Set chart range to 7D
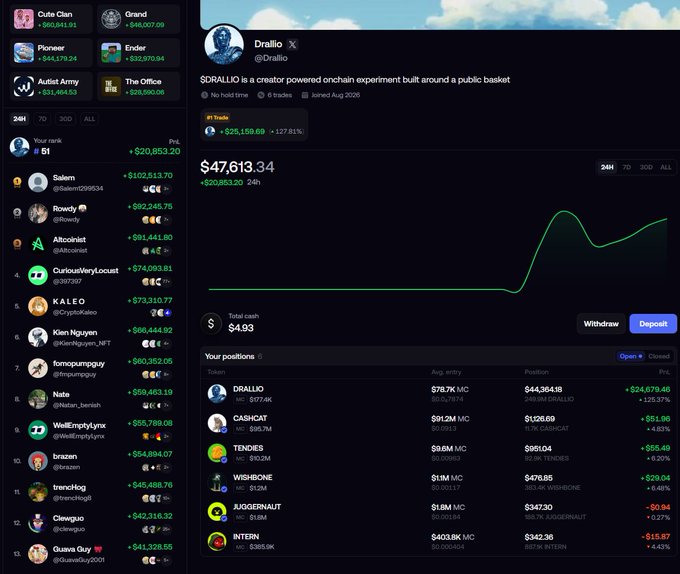Viewport: 680px width, 574px height. 627,167
